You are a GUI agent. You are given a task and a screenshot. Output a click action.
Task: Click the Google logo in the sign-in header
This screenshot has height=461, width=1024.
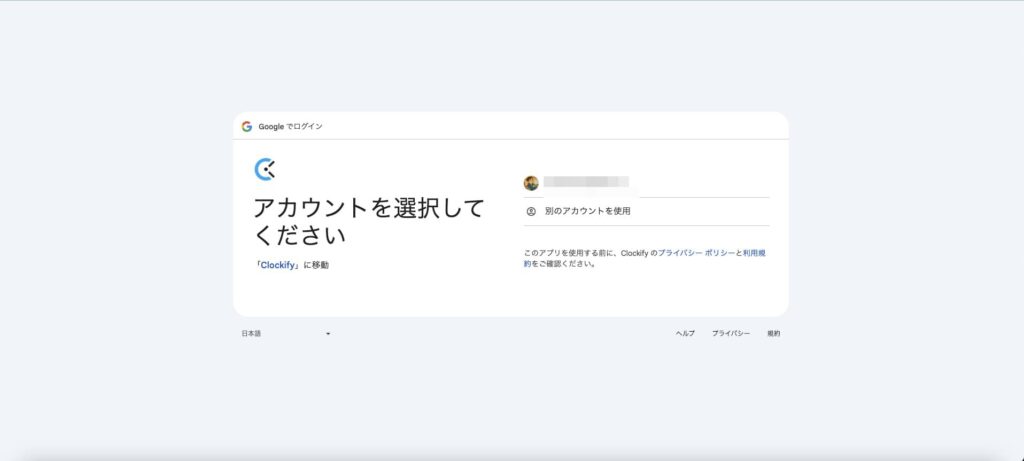[x=246, y=127]
